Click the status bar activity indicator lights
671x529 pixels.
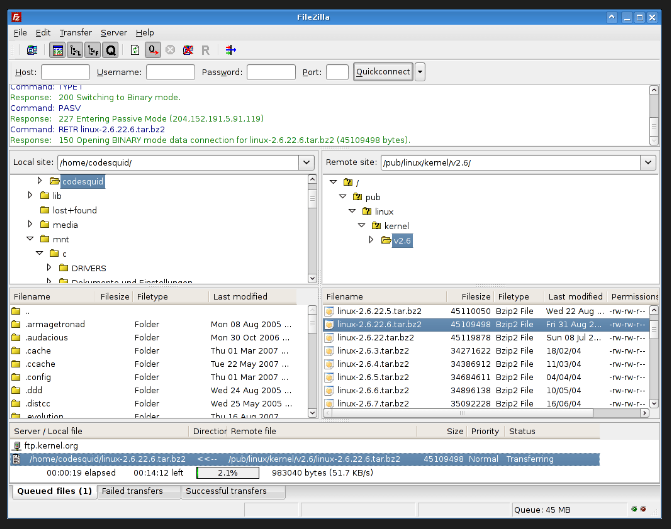pos(638,509)
